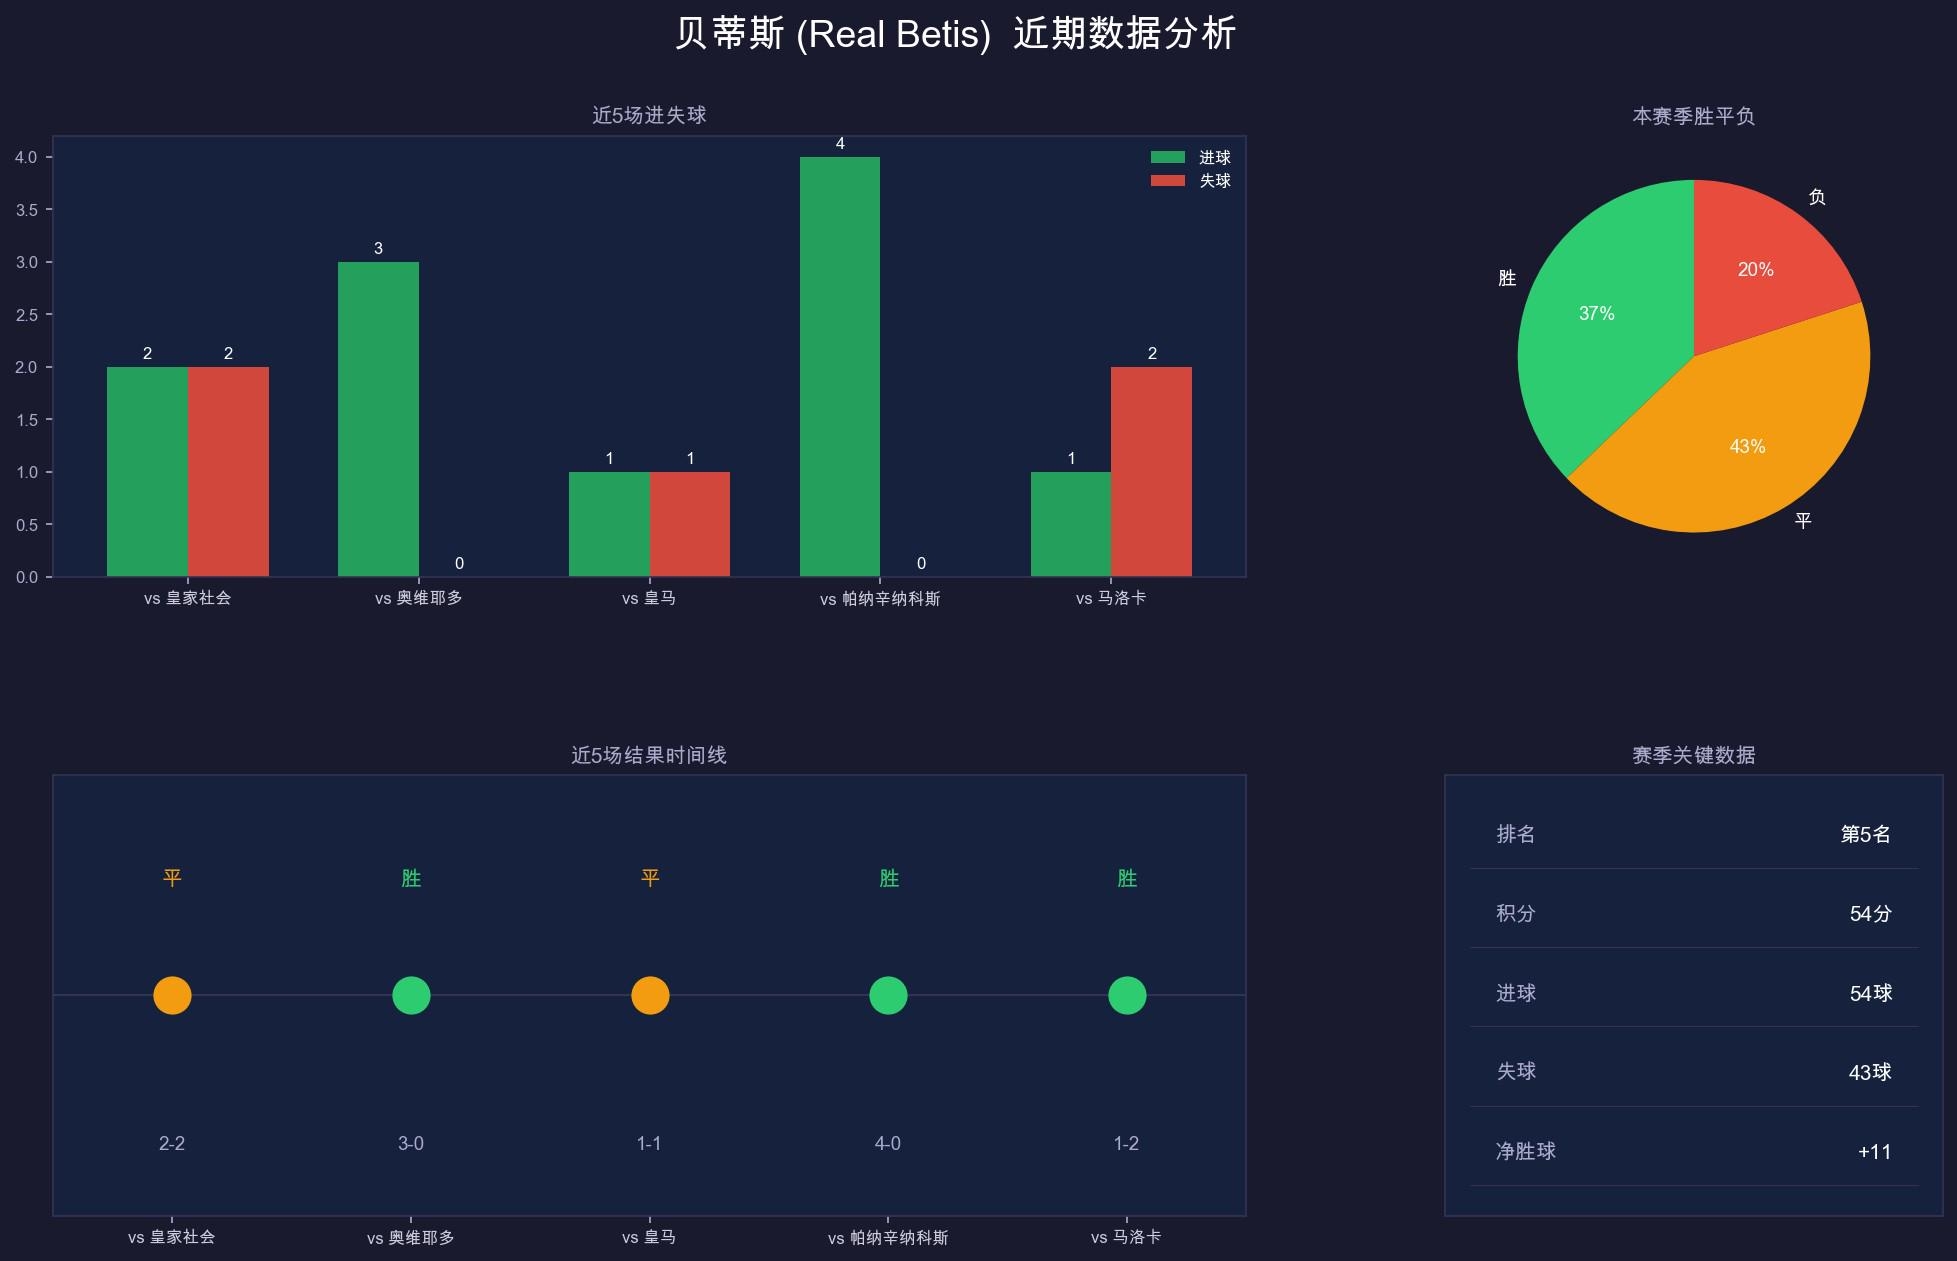
Task: Click the 37% label in pie chart
Action: (1597, 313)
